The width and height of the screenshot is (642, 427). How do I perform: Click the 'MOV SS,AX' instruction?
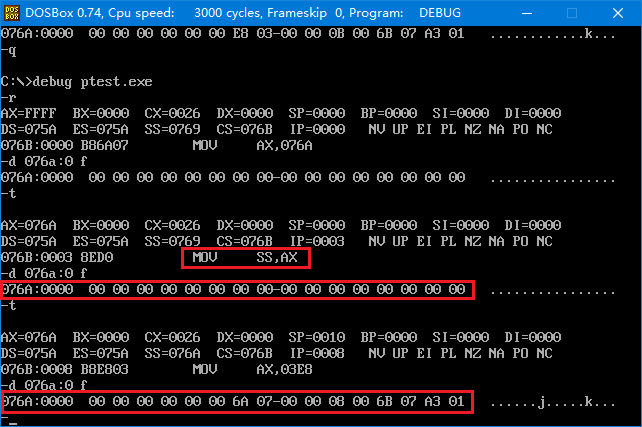tap(245, 258)
